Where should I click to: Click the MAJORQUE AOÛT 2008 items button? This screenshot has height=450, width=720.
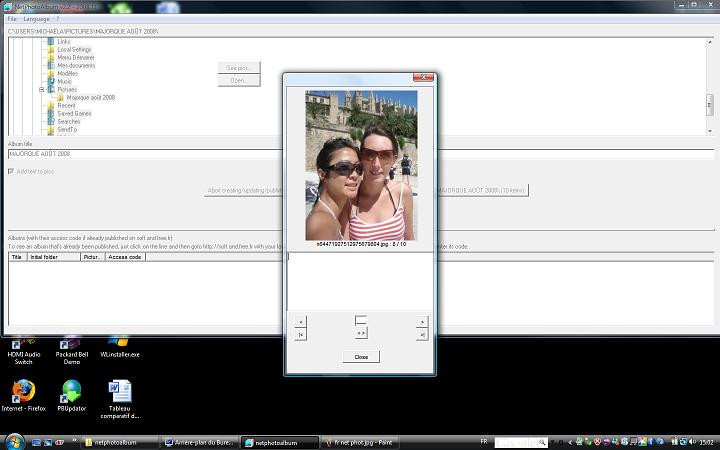[x=482, y=190]
